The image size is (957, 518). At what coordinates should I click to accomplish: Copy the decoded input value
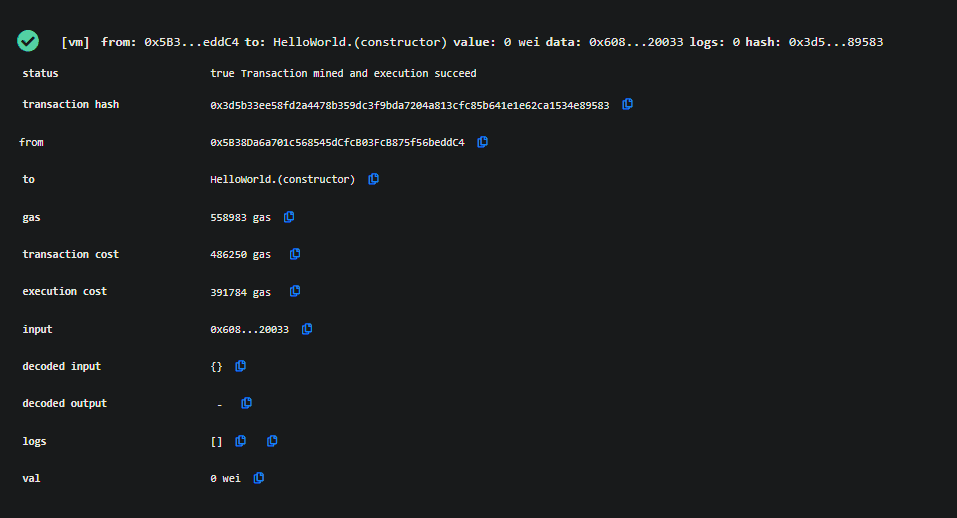[x=240, y=366]
